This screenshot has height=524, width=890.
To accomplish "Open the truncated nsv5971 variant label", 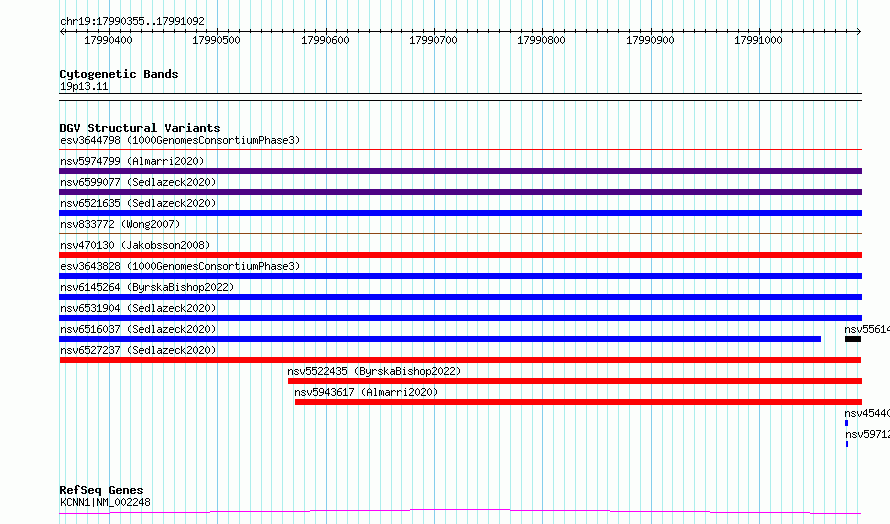I will point(867,434).
